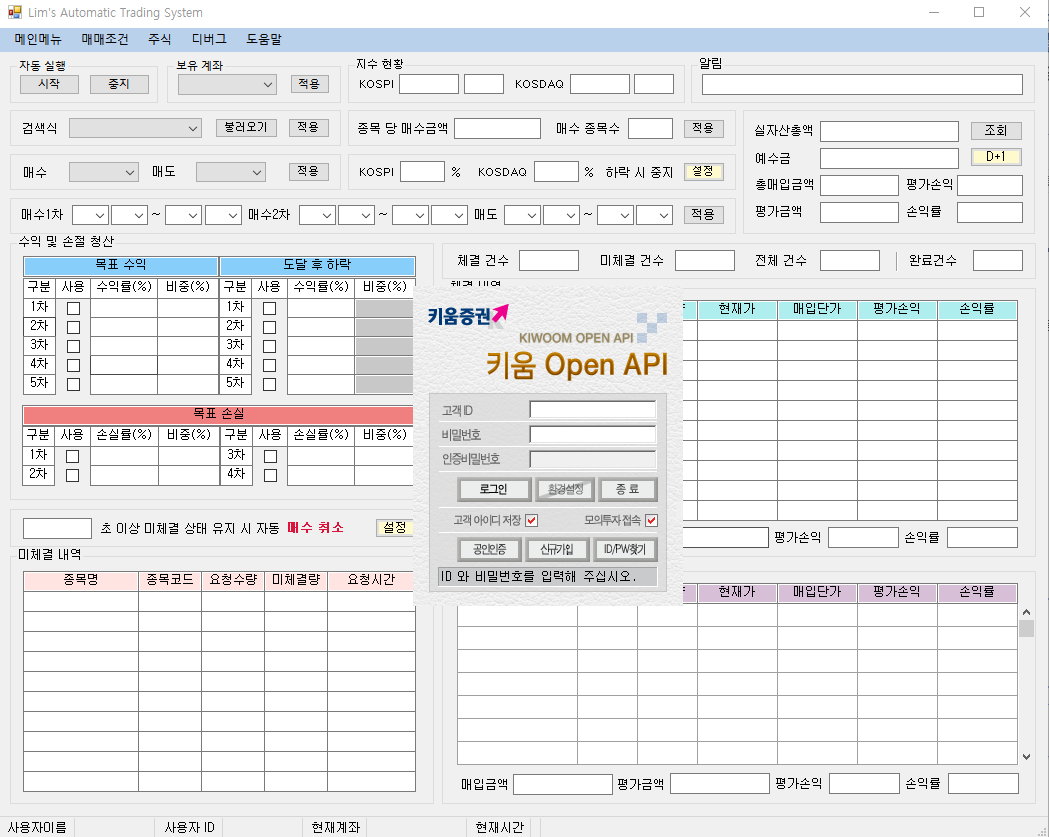Screen dimensions: 1049x837
Task: Check 목표 손실 1차 사용 checkbox
Action: 73,456
